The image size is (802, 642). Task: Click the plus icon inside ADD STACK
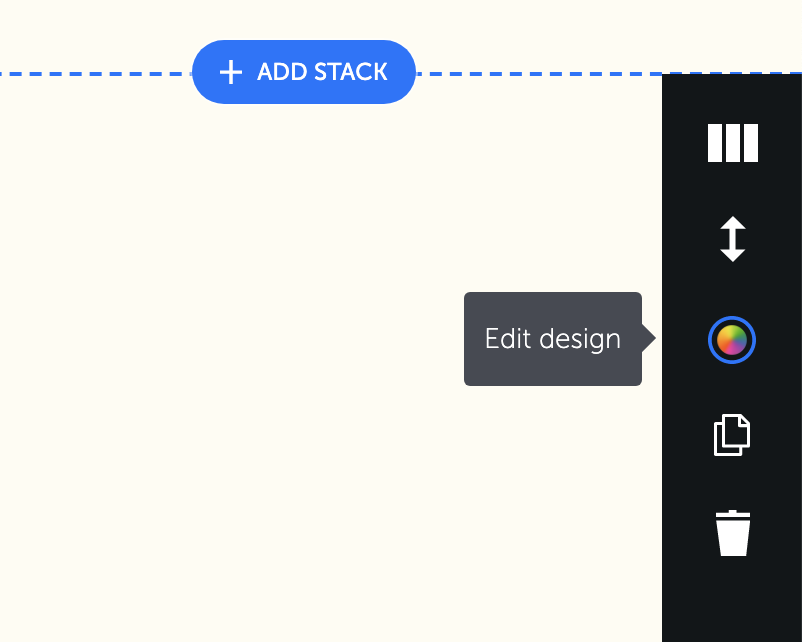pyautogui.click(x=232, y=71)
